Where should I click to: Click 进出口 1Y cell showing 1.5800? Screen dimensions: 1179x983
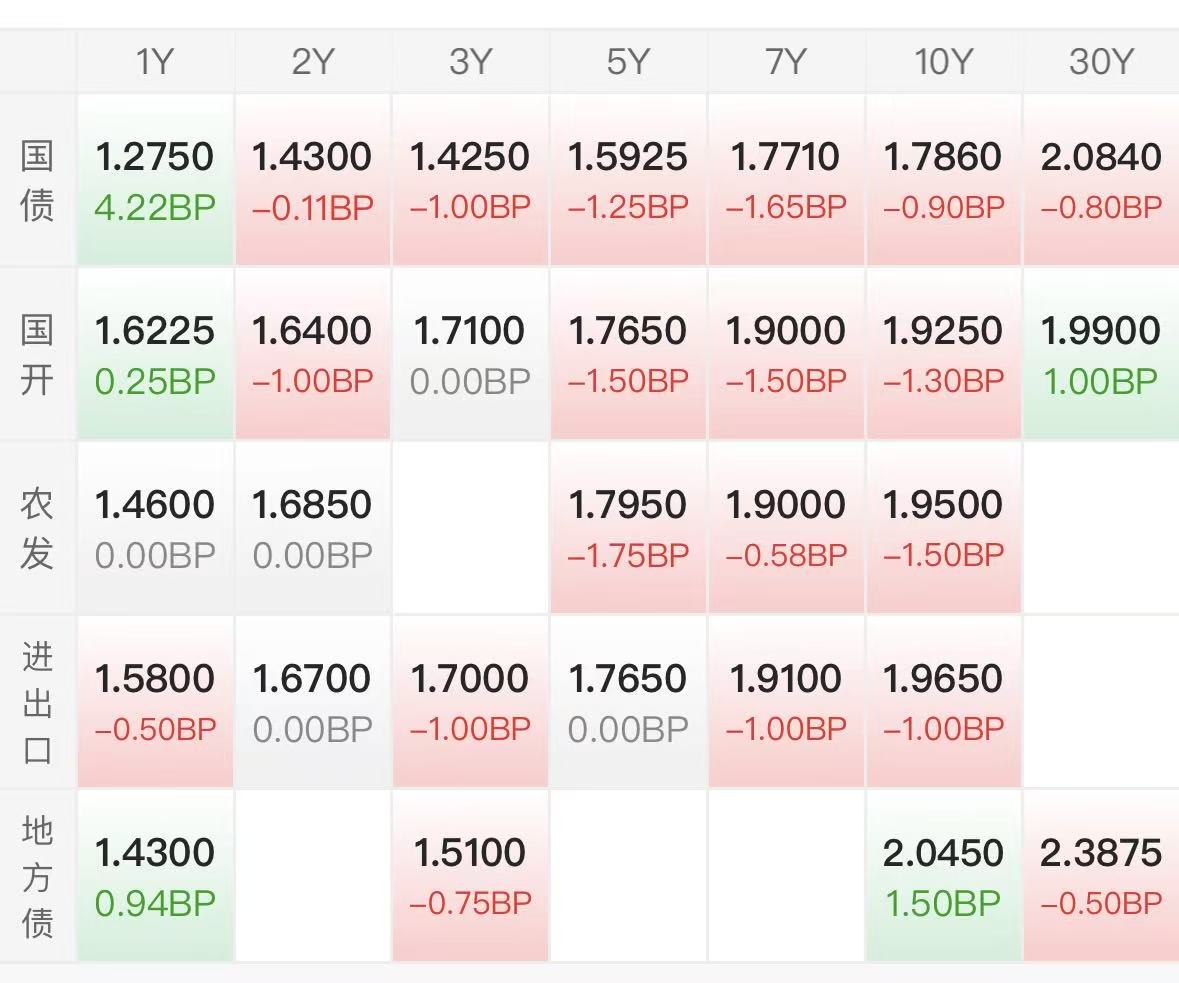click(x=155, y=702)
